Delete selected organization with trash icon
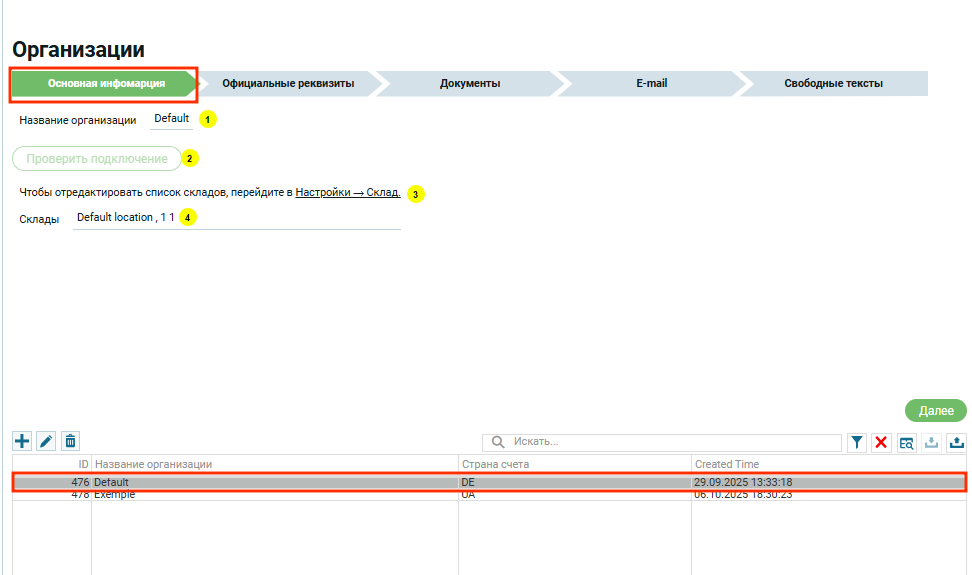 [x=70, y=441]
